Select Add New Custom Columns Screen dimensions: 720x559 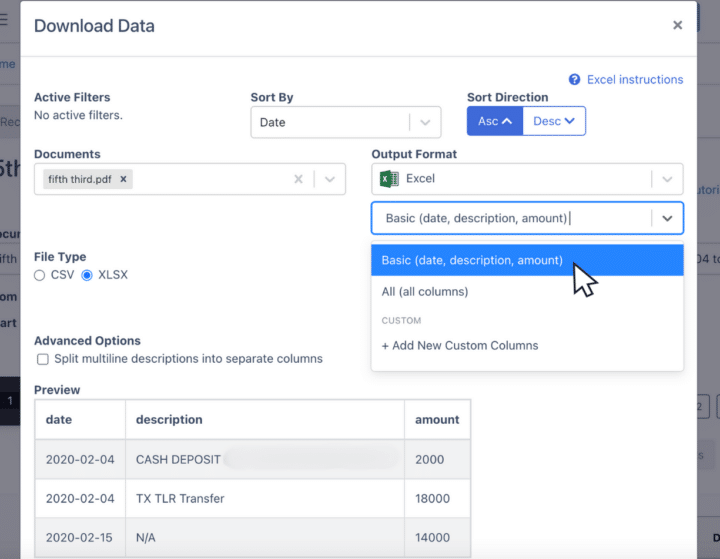(460, 346)
